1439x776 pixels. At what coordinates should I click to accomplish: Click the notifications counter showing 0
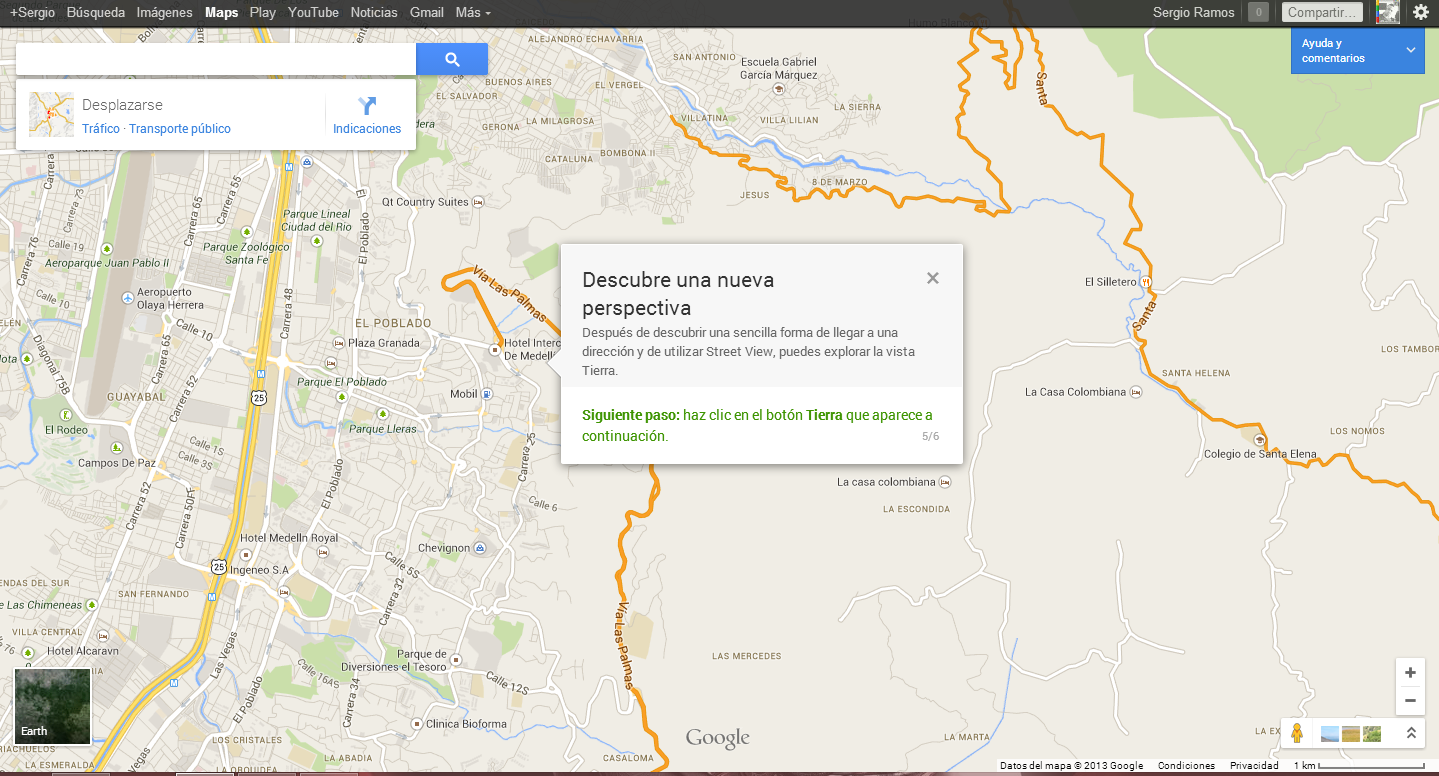pos(1258,12)
